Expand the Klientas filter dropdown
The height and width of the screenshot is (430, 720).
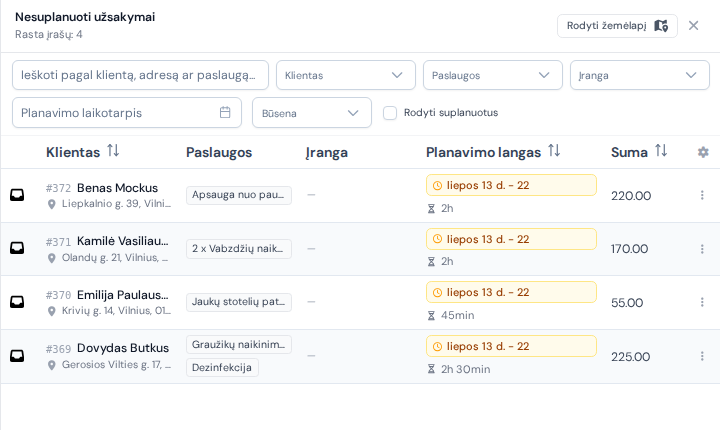click(x=346, y=75)
